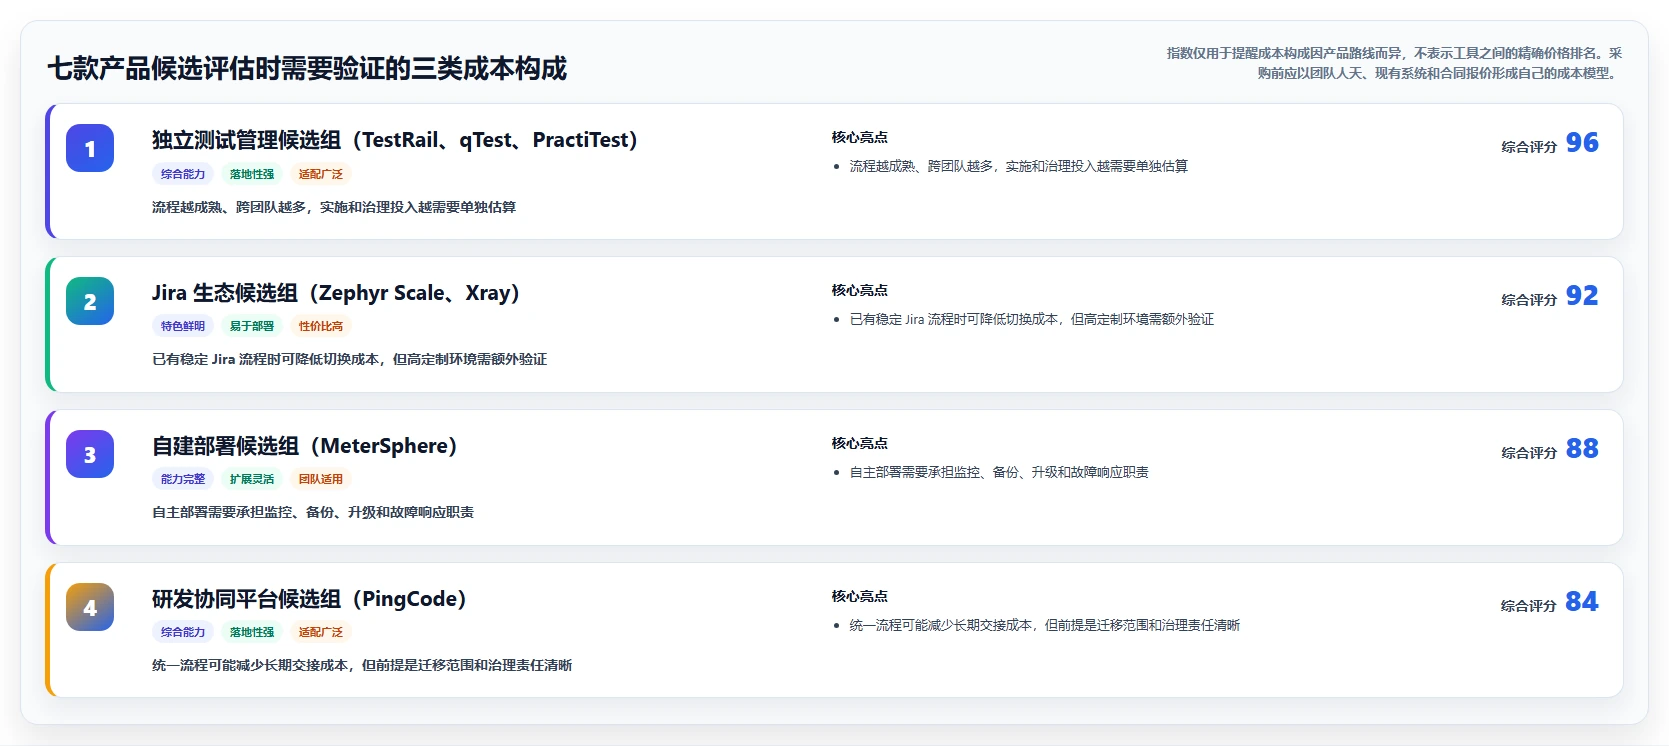The image size is (1669, 746).
Task: Open the Jira 生态候选组 card title
Action: [x=336, y=293]
